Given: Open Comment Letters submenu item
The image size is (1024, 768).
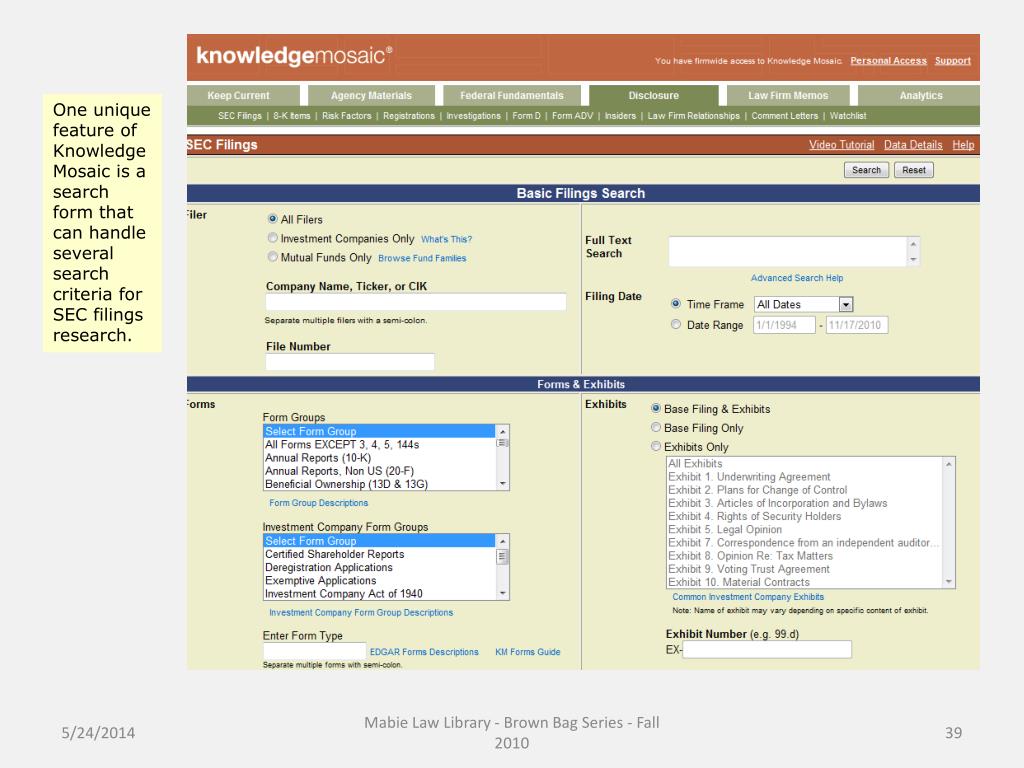Looking at the screenshot, I should point(784,116).
